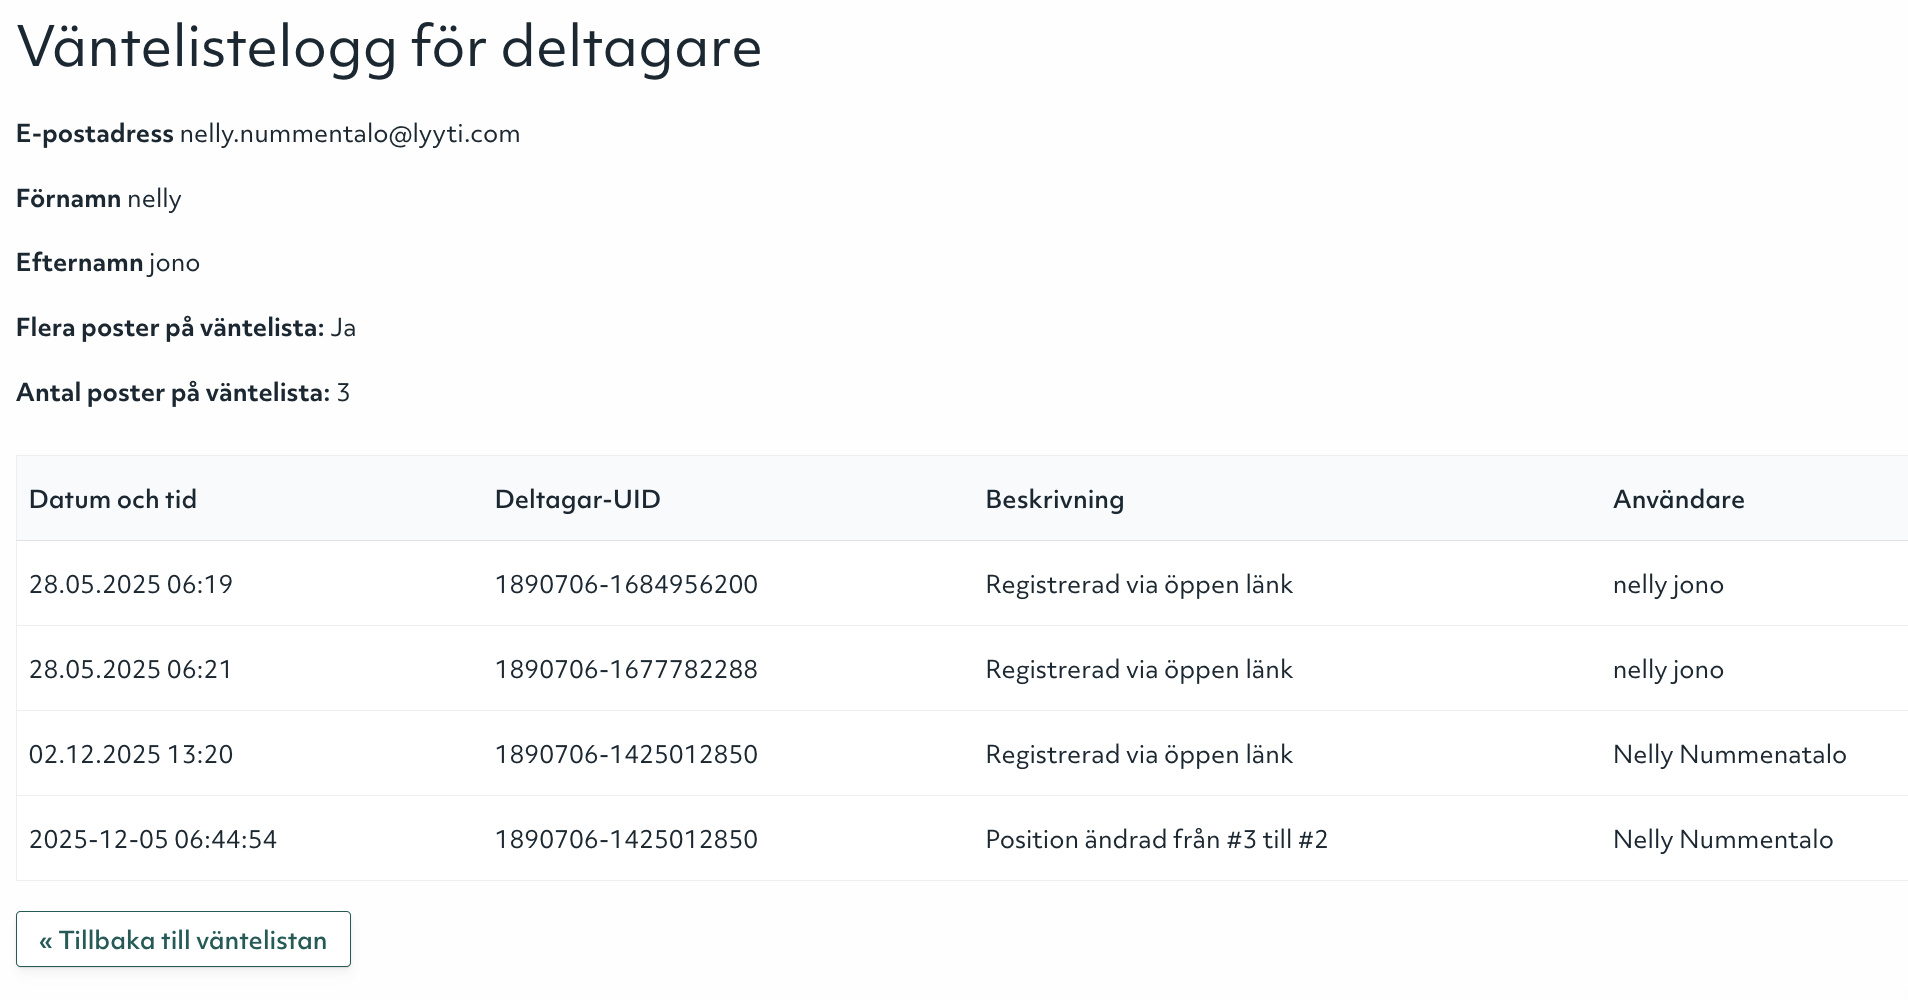Click the 28.05.2025 06:21 date cell

click(131, 669)
